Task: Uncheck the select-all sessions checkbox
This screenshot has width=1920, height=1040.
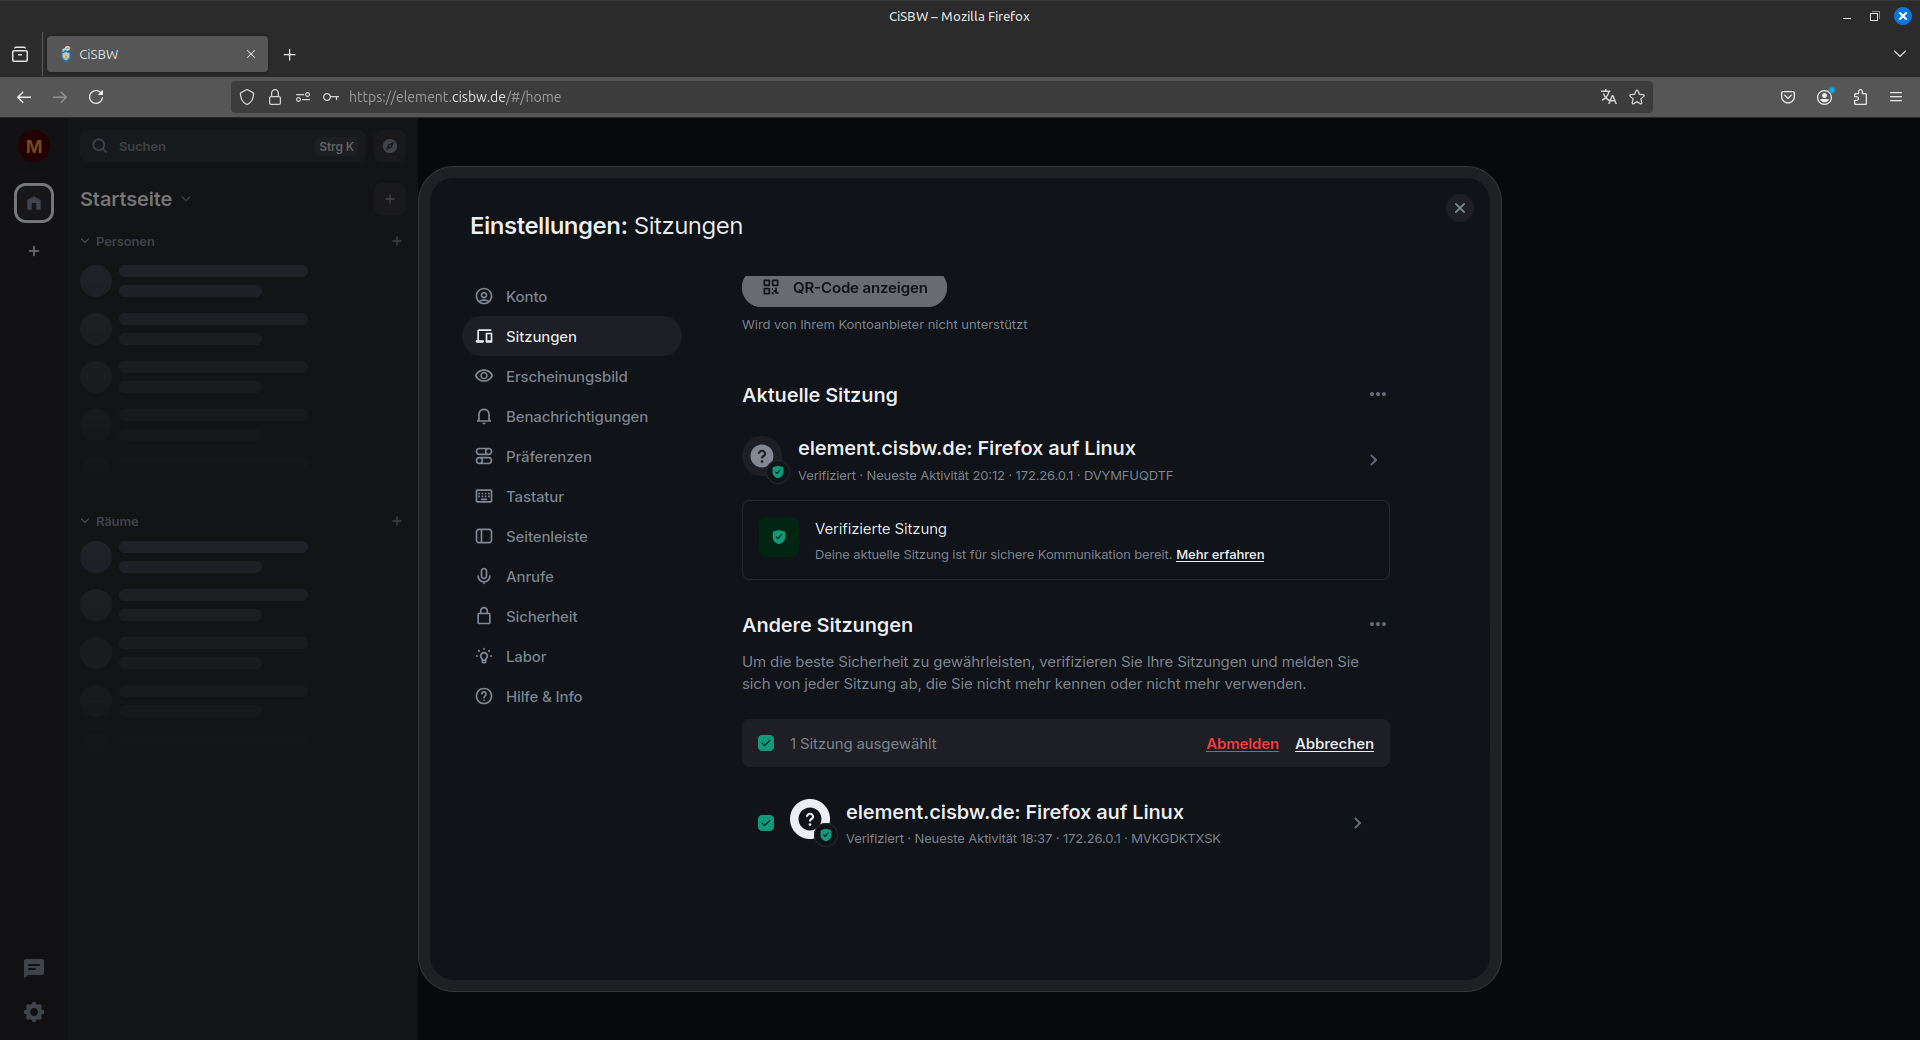Action: [766, 744]
